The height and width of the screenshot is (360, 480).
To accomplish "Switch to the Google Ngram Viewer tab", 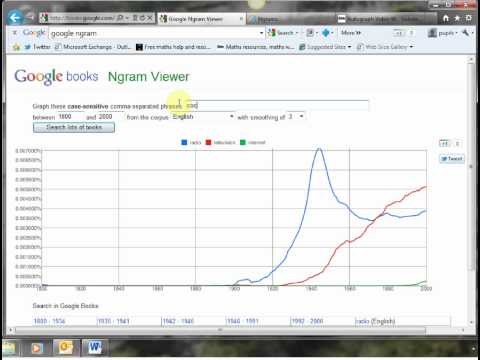I will 198,19.
